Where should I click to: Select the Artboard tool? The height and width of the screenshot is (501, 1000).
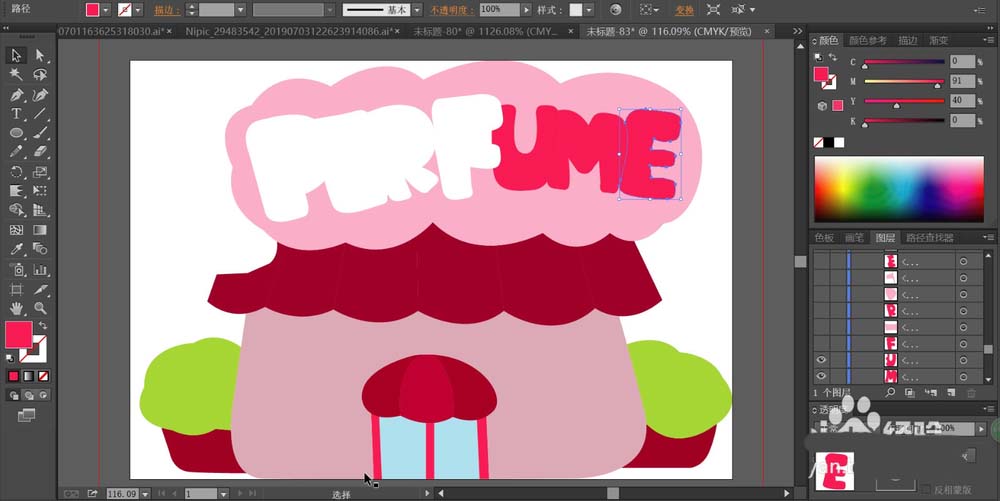click(16, 289)
